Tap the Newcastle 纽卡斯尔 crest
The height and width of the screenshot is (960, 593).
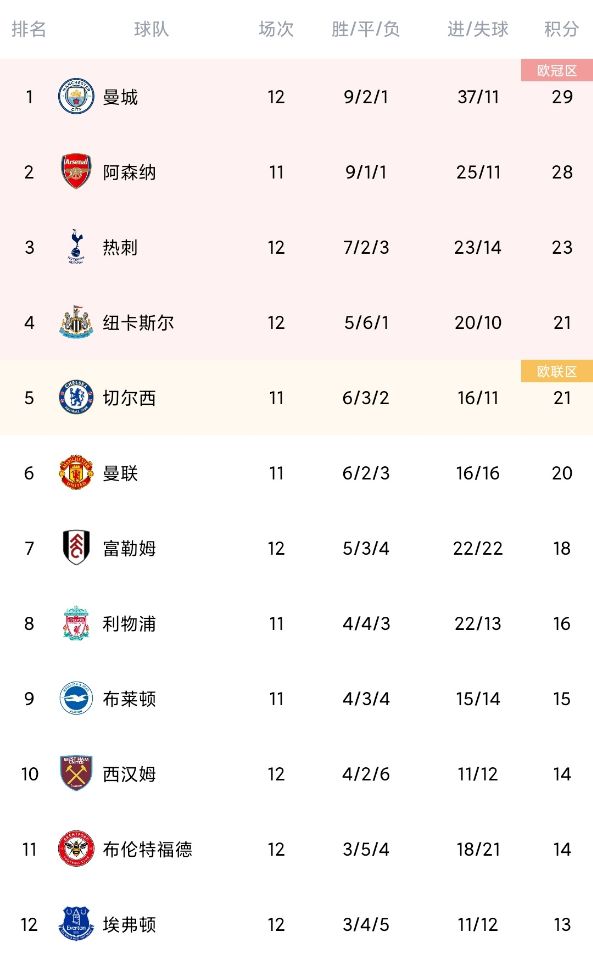[x=76, y=322]
